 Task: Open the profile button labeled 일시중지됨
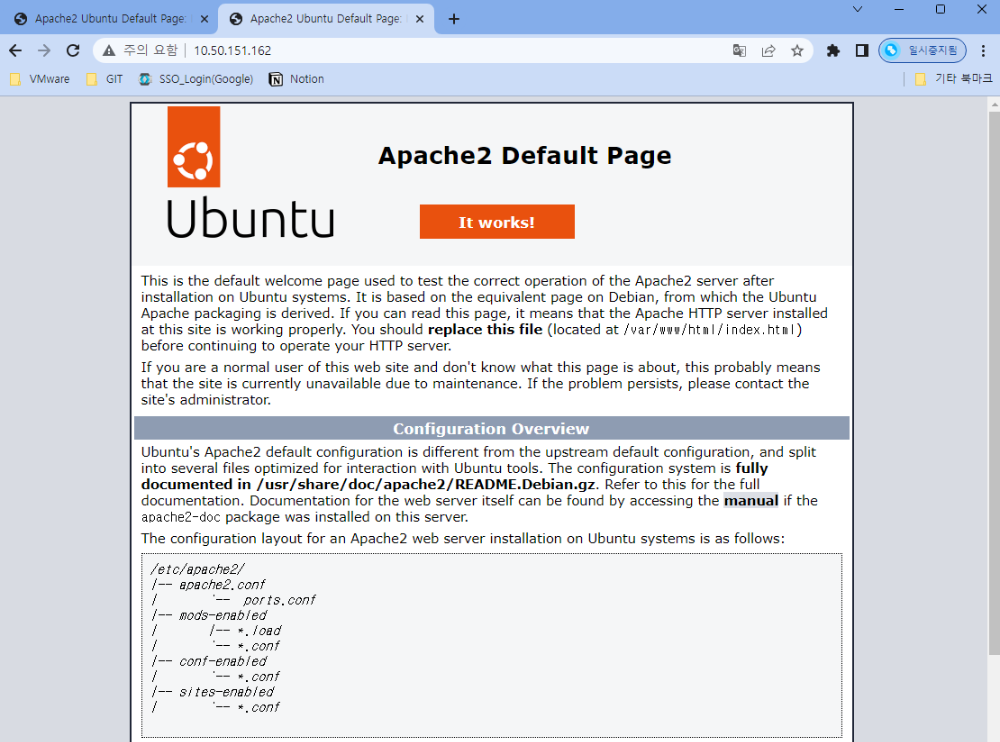(x=922, y=50)
